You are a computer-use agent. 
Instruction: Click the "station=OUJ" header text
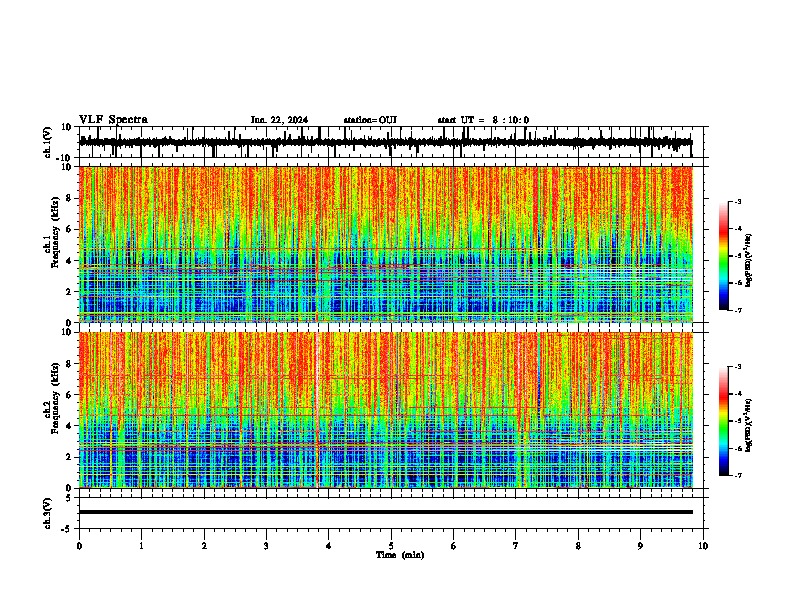point(370,120)
